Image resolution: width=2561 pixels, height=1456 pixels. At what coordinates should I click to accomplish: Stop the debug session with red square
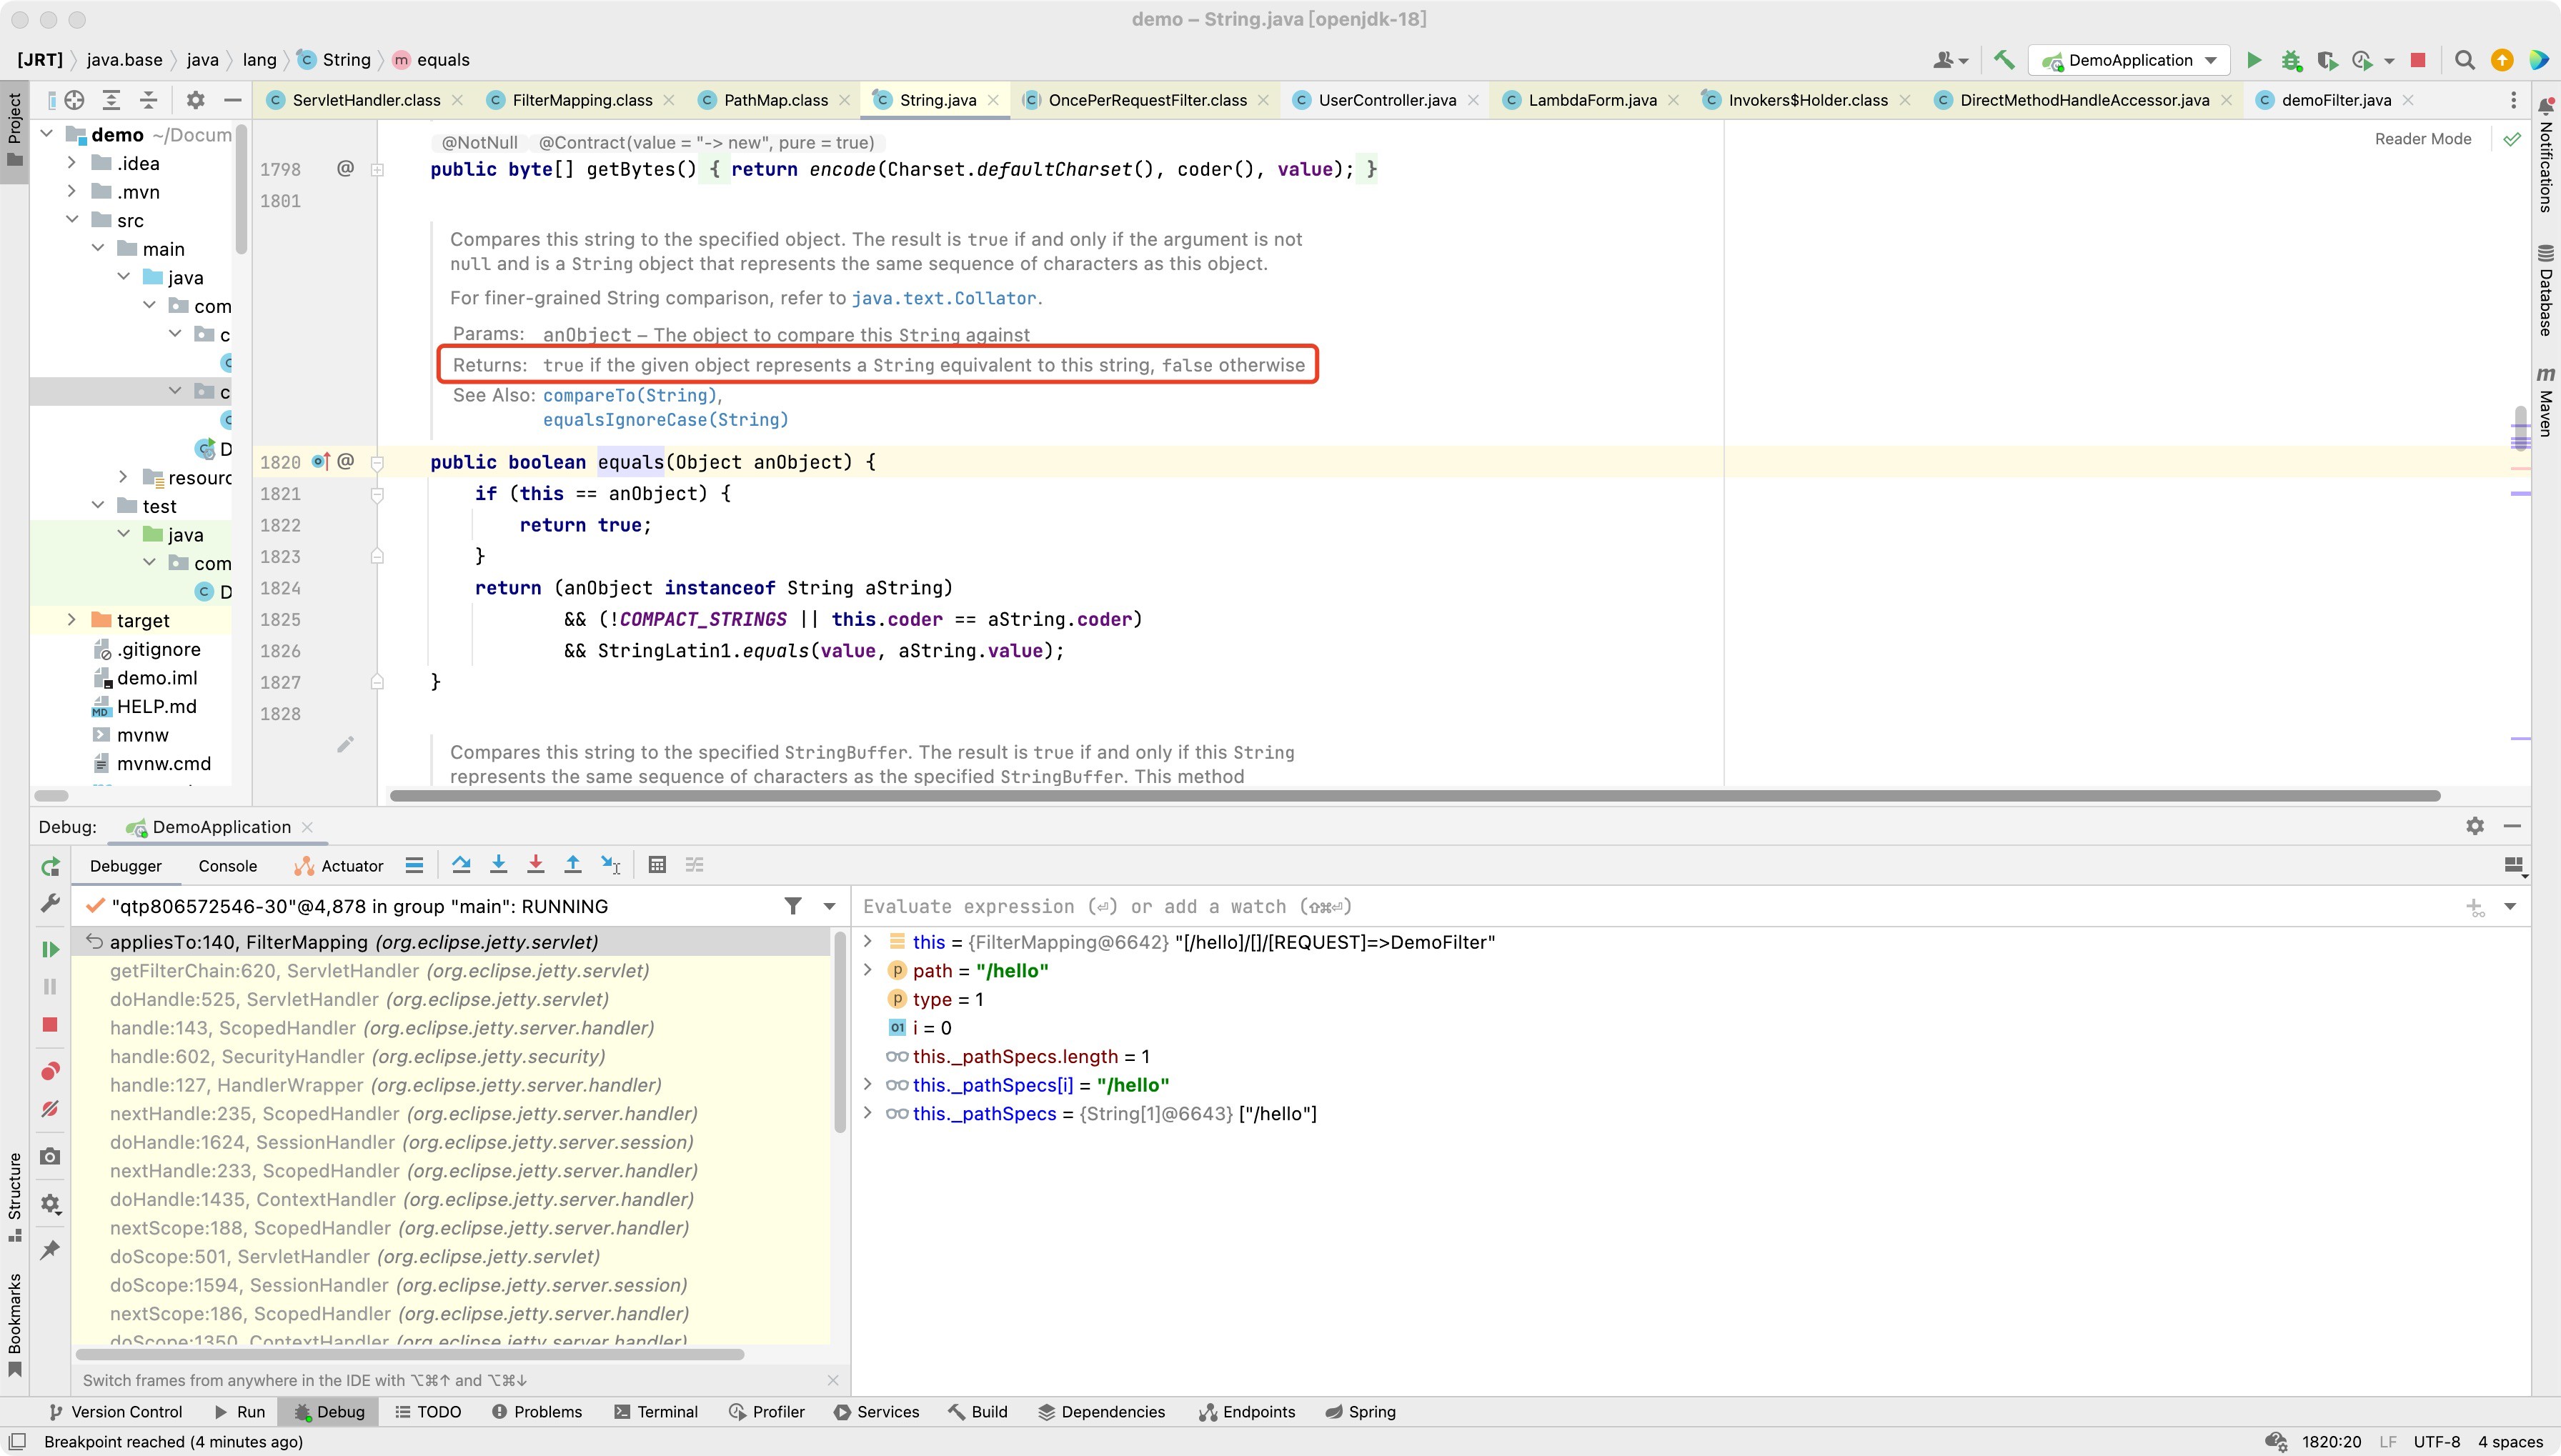(50, 1025)
